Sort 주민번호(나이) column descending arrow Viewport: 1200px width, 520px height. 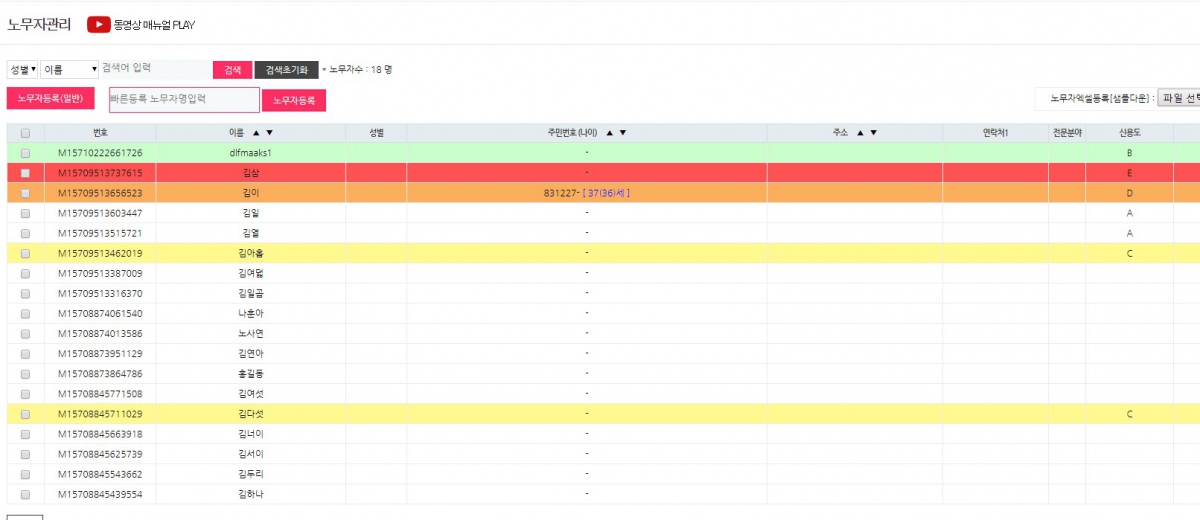623,133
